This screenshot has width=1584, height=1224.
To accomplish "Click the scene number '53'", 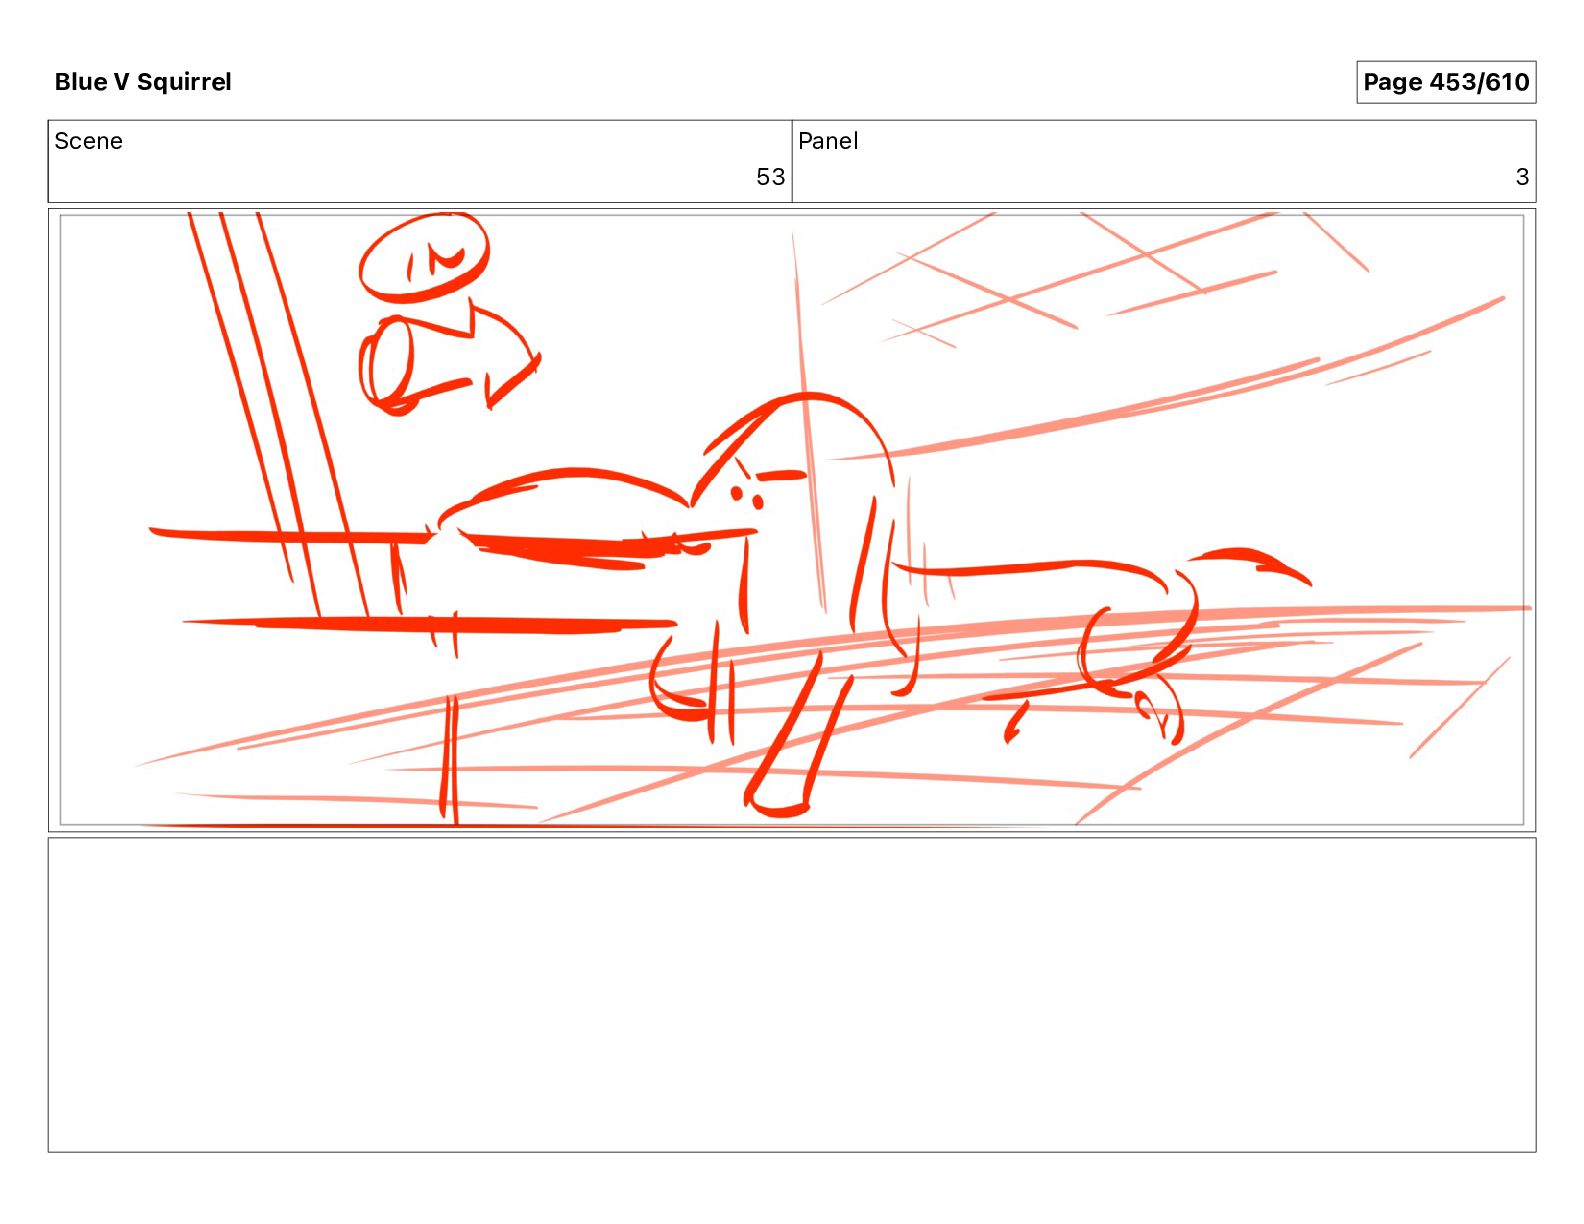I will 770,177.
